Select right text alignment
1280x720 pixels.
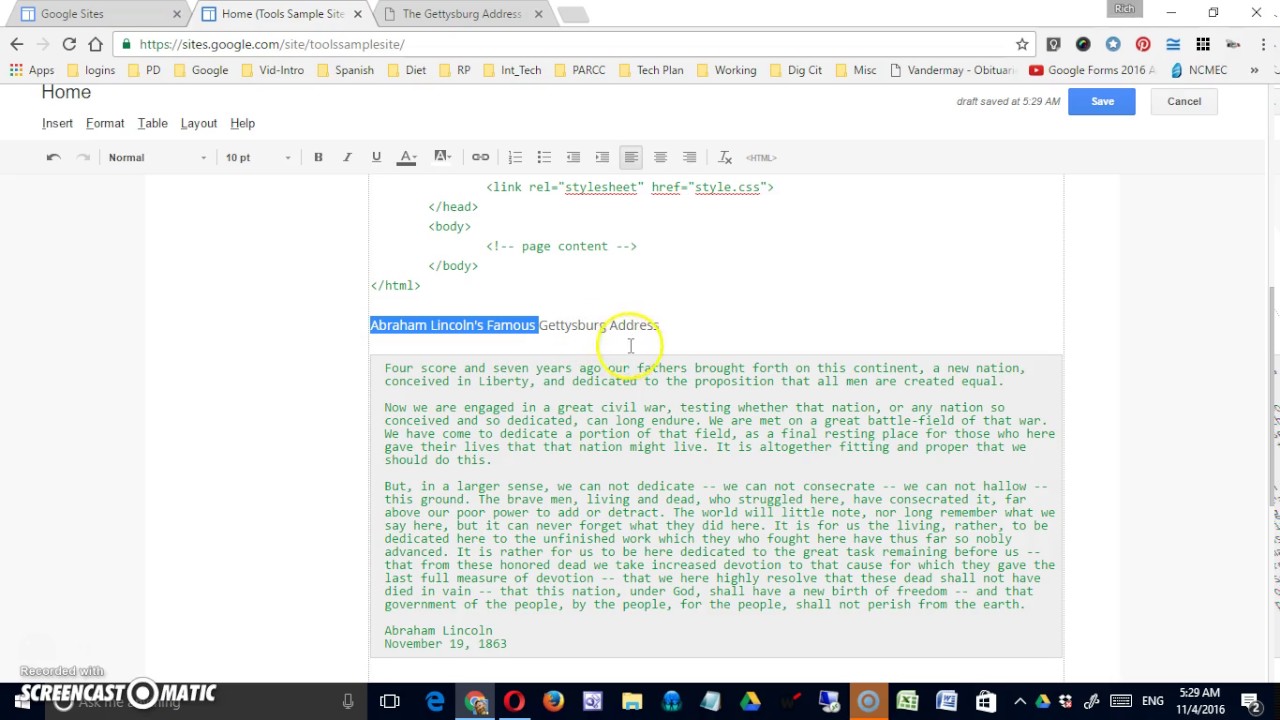689,157
